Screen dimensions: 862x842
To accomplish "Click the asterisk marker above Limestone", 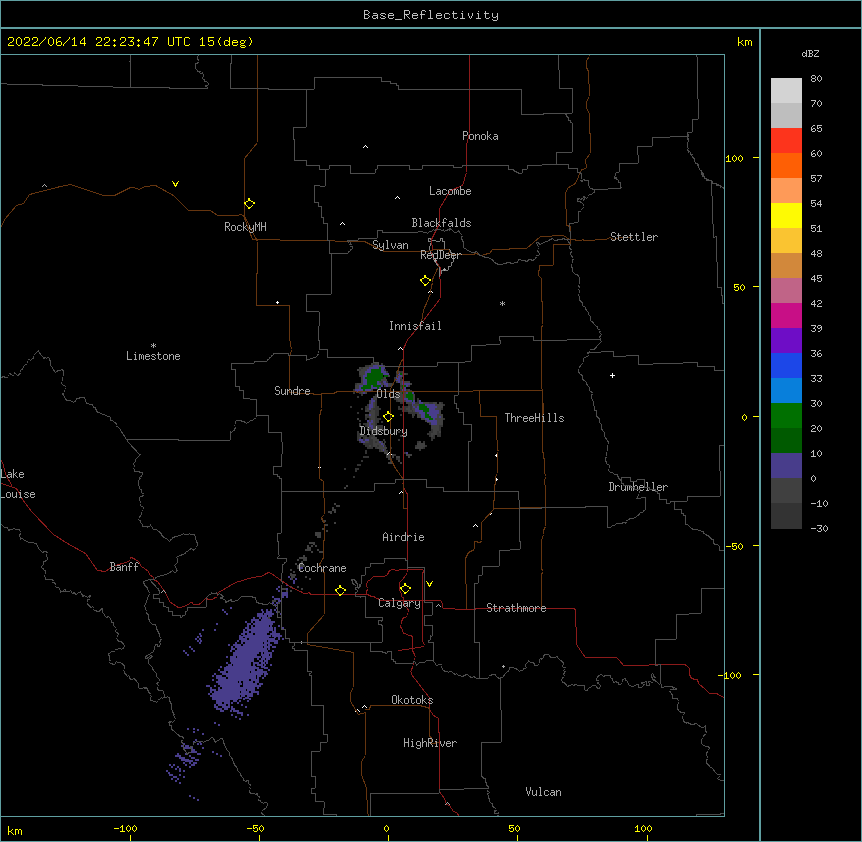I will coord(153,345).
